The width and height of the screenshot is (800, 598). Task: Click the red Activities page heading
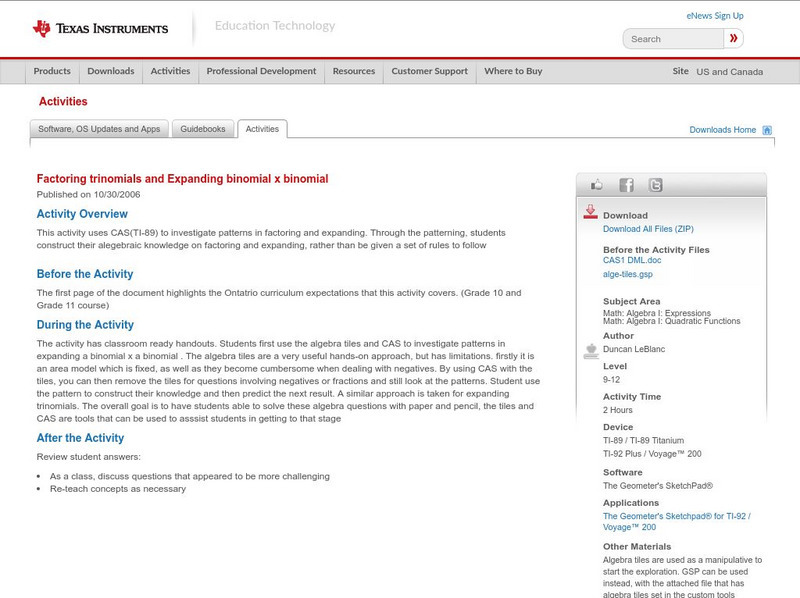tap(63, 102)
